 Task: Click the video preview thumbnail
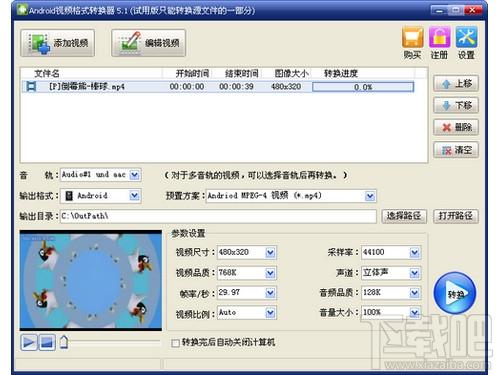(91, 280)
